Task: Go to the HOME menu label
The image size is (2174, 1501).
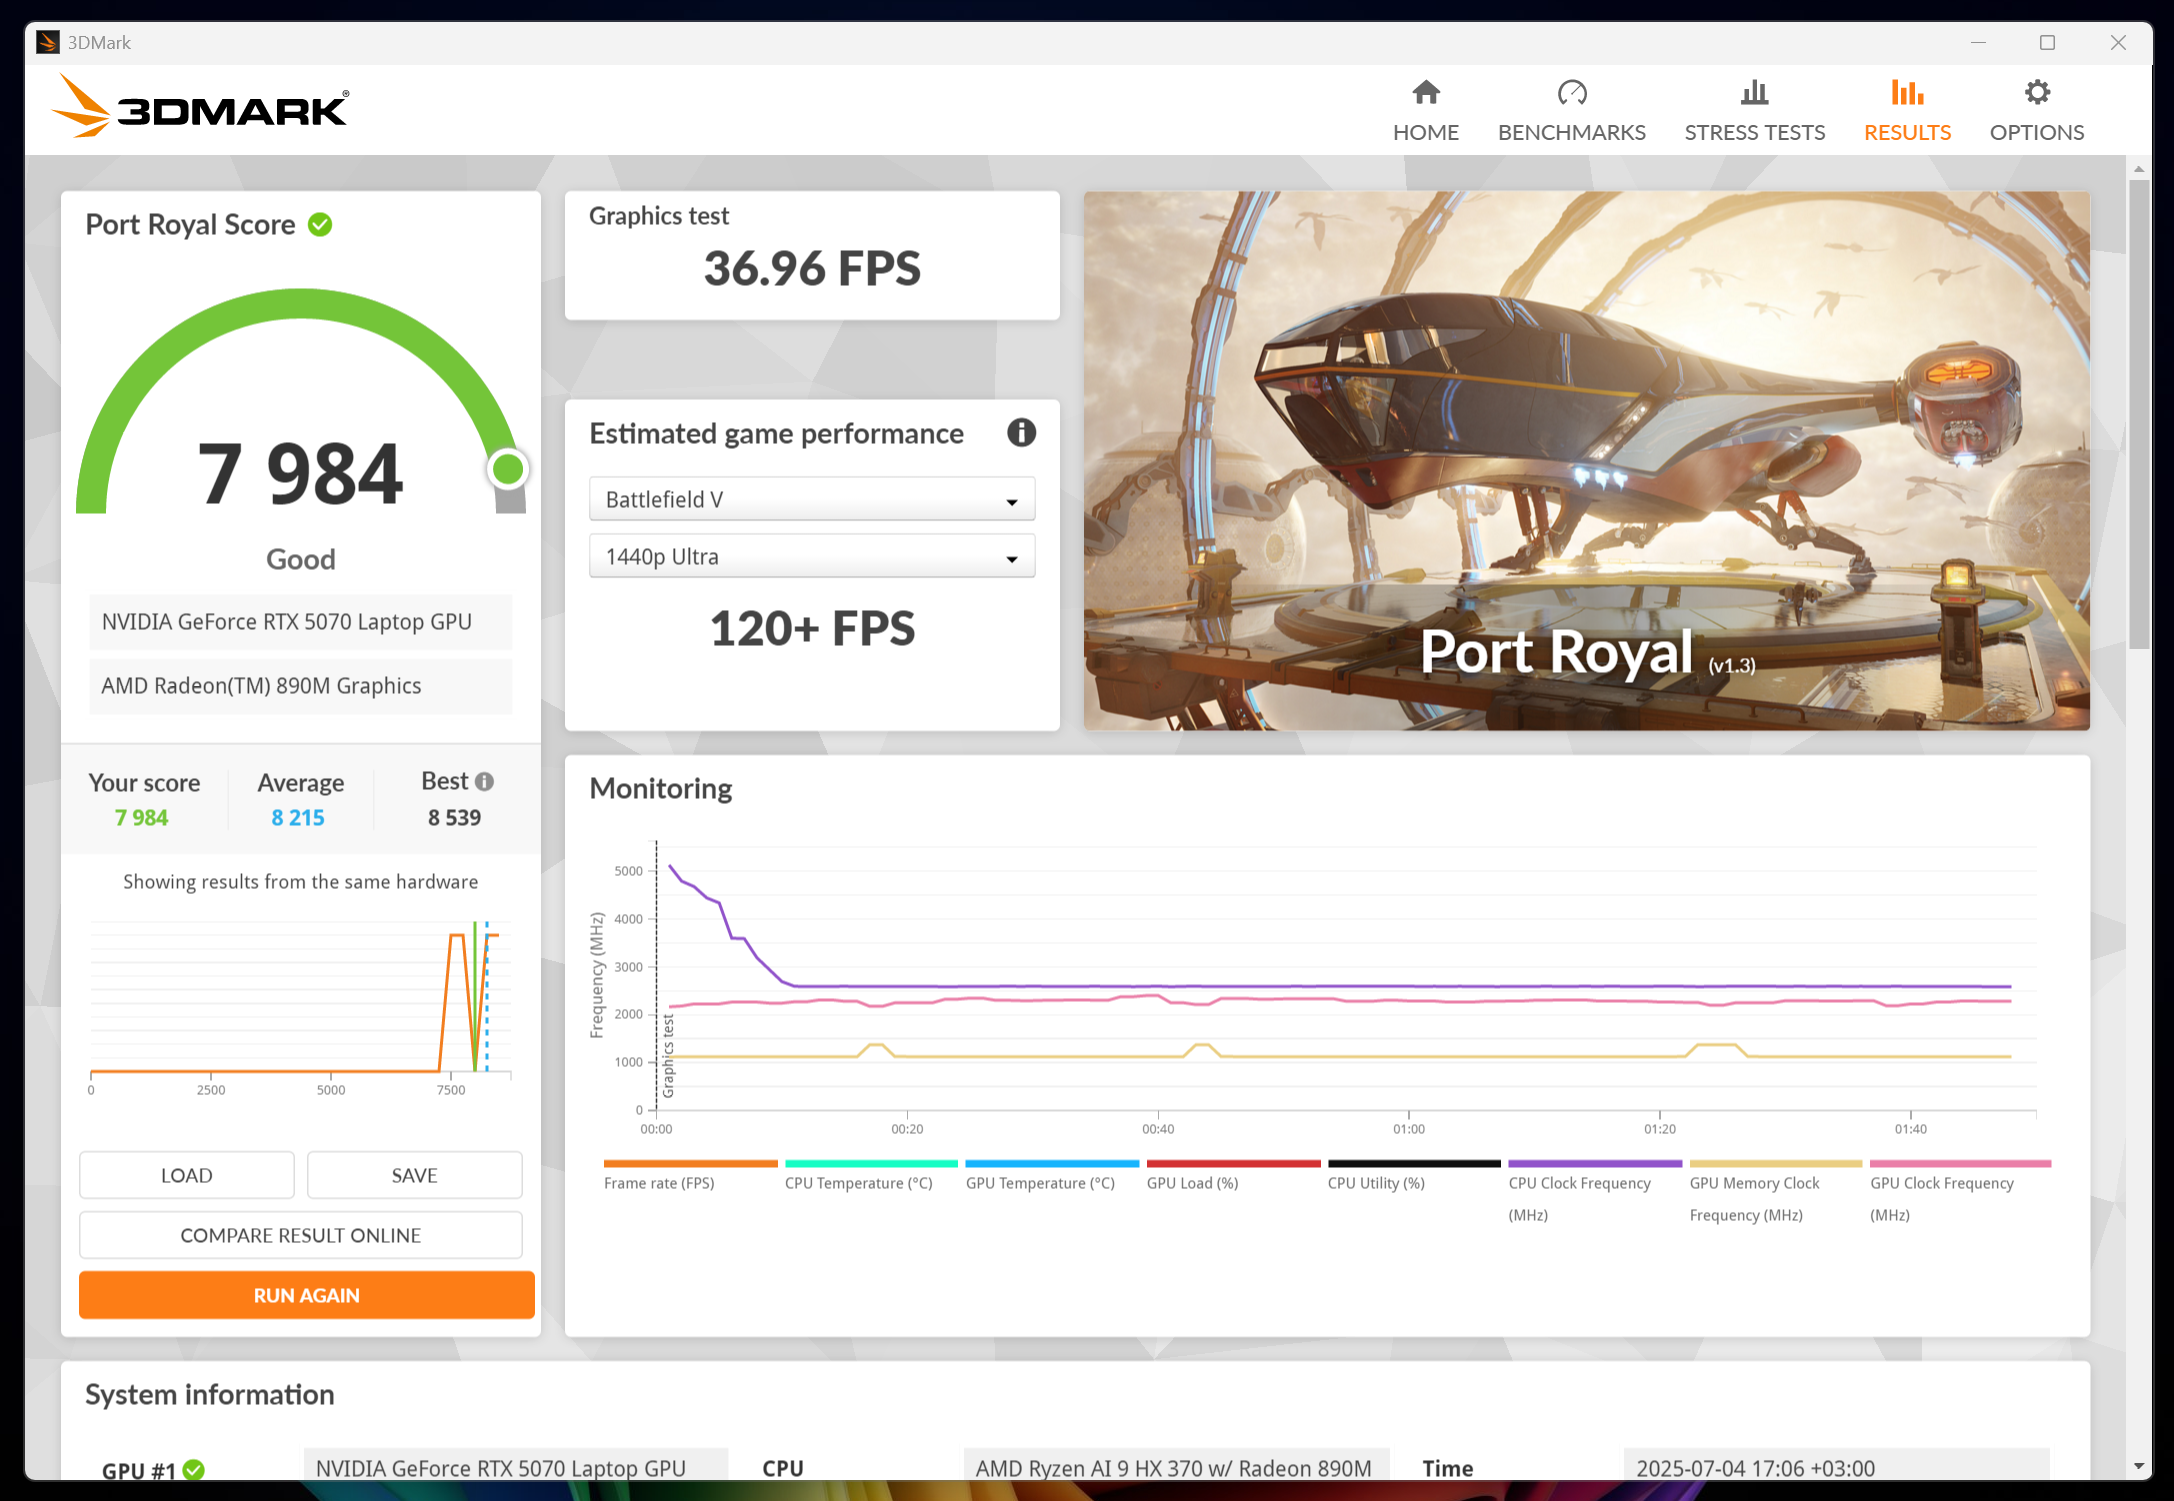Action: tap(1426, 132)
